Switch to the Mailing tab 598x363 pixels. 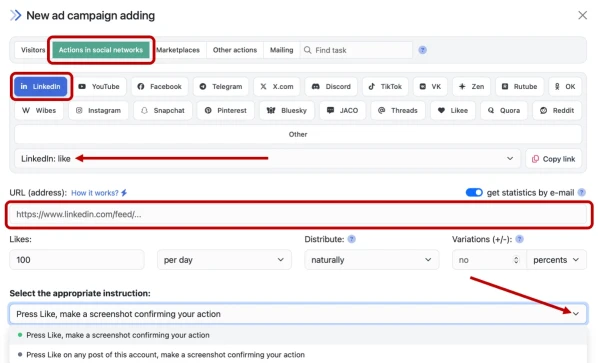tap(281, 50)
